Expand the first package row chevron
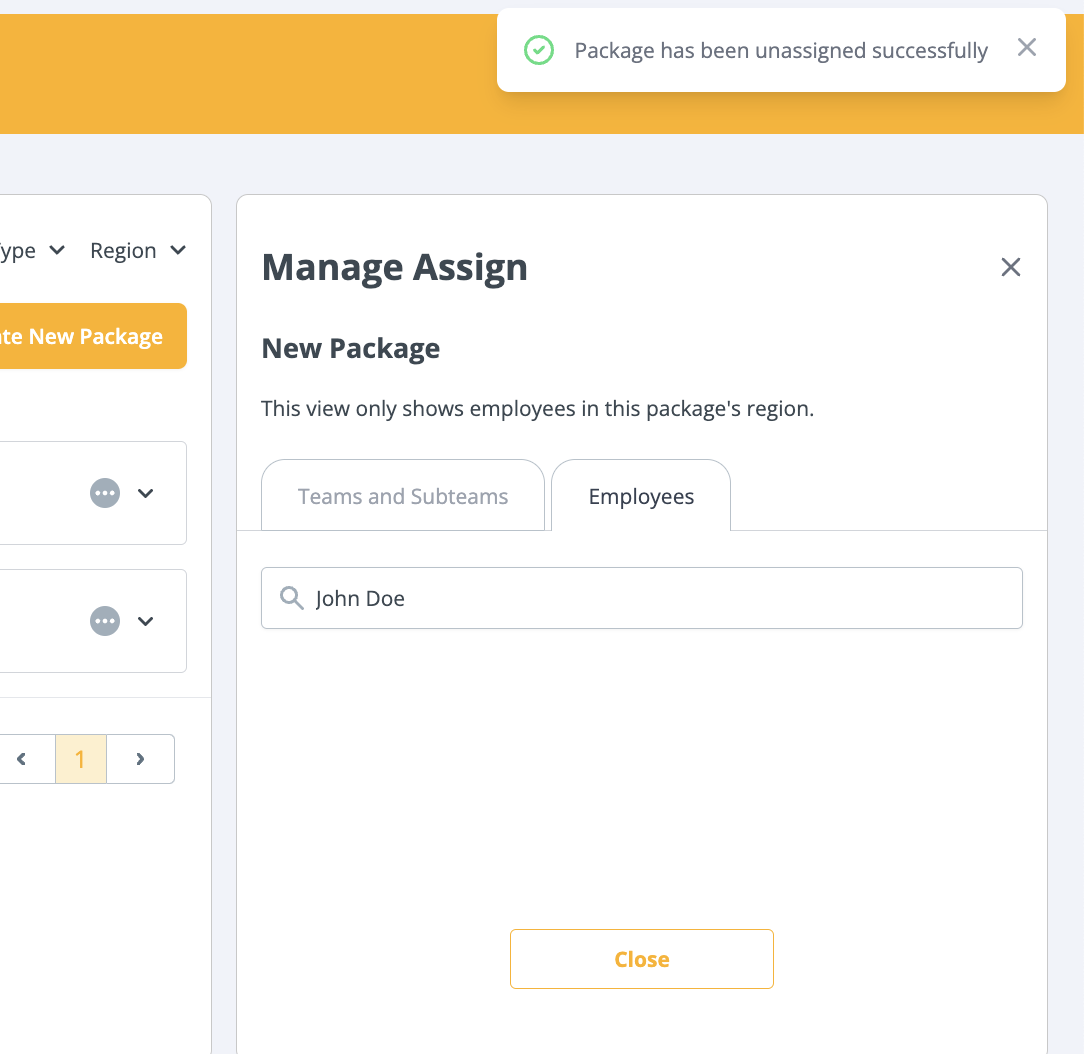This screenshot has width=1084, height=1054. click(x=146, y=493)
